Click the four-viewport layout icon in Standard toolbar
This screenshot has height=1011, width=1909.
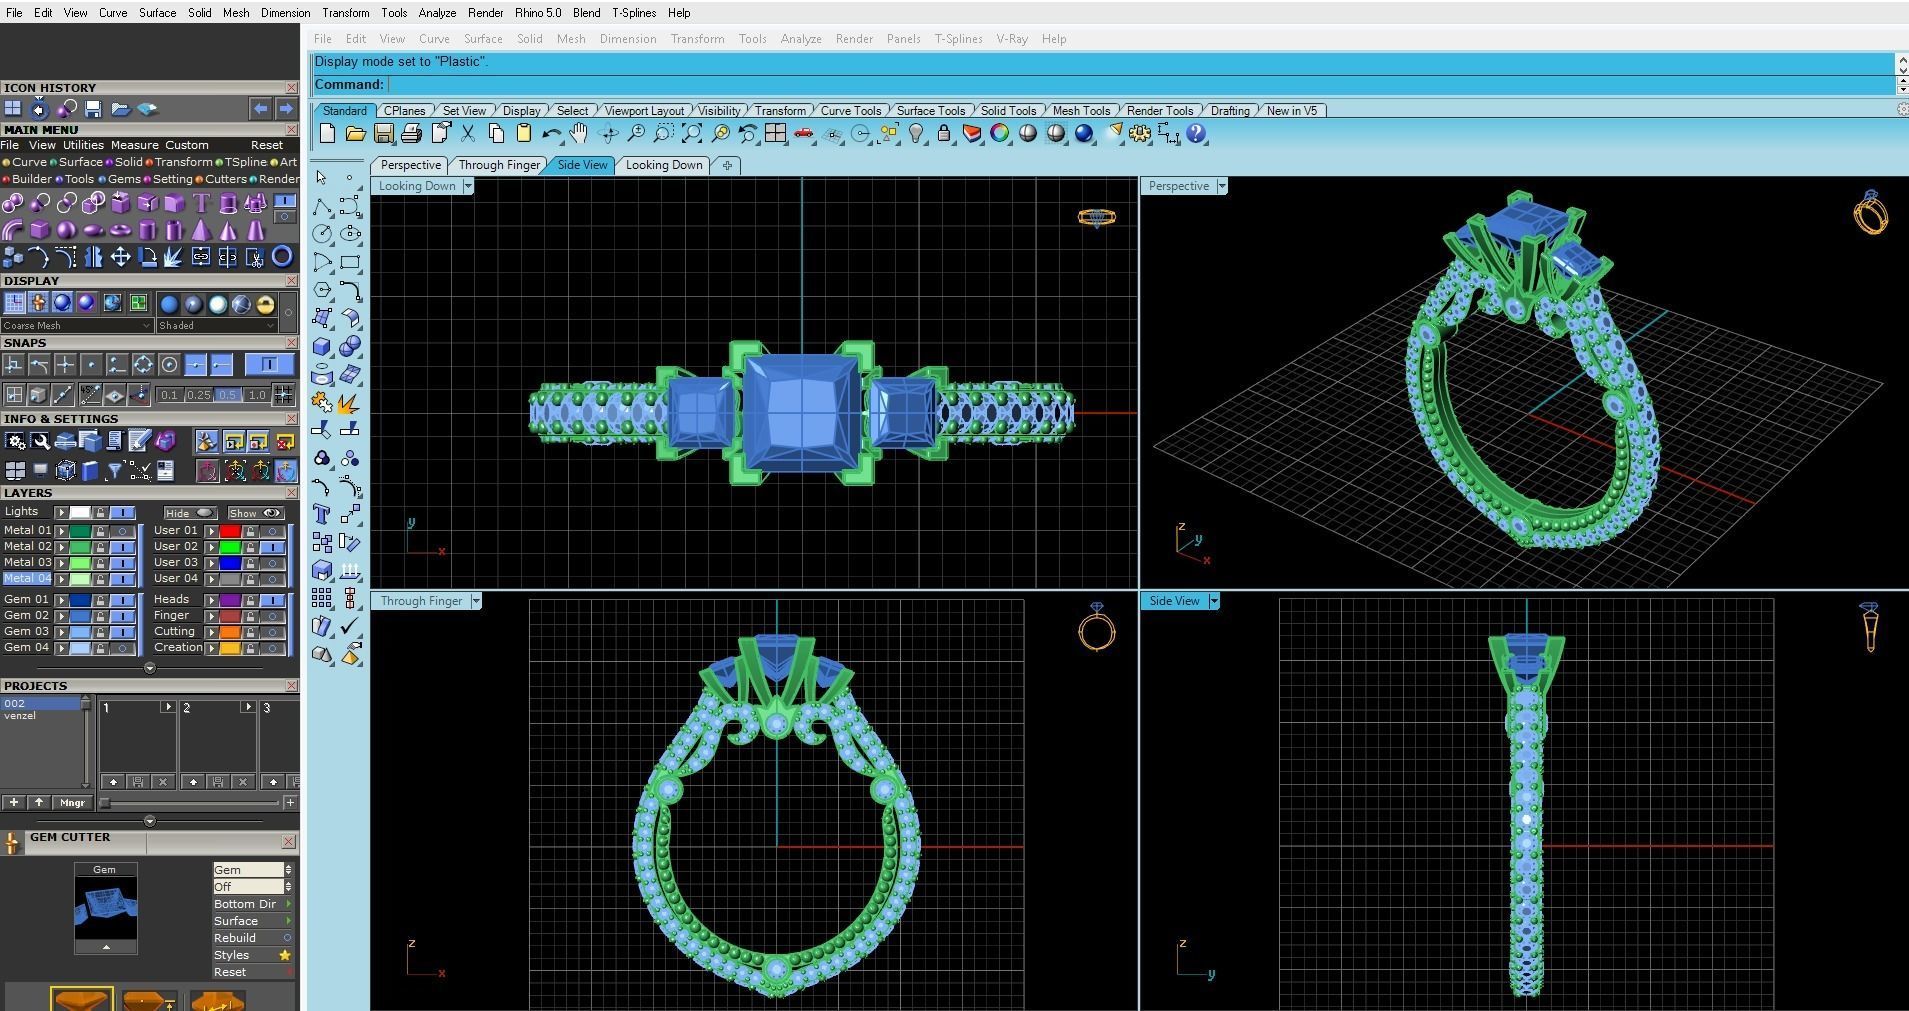pyautogui.click(x=775, y=134)
